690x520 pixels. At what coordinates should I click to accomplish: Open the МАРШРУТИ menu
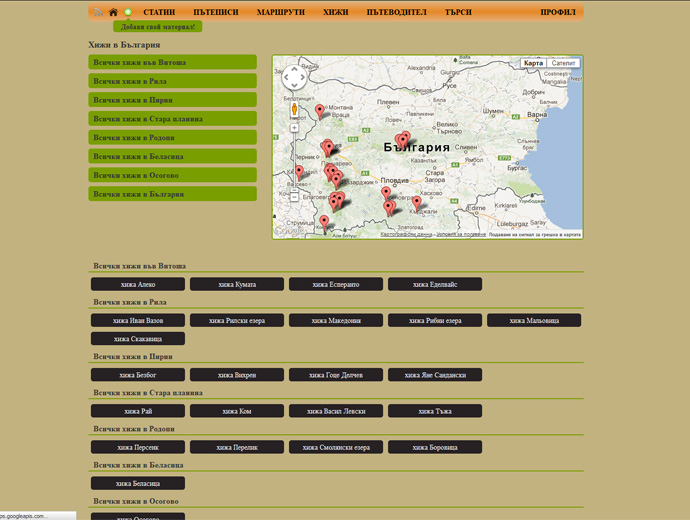click(x=281, y=12)
